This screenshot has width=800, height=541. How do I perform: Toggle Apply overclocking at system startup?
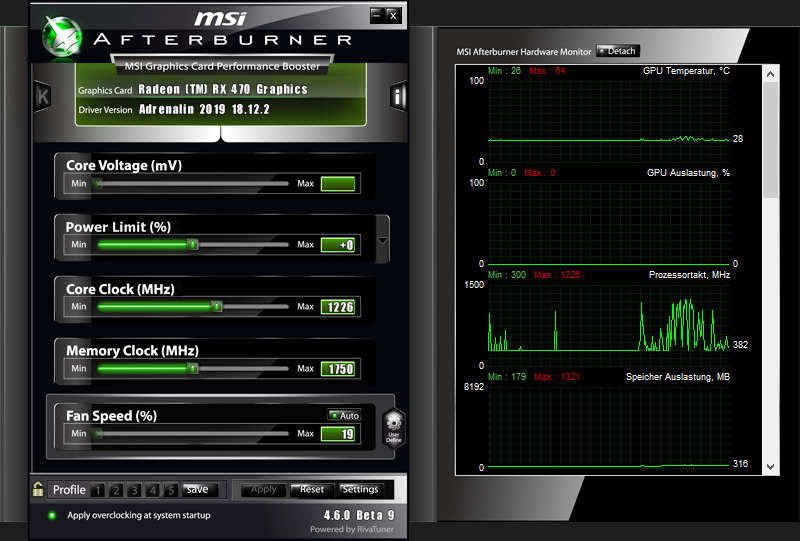tap(52, 515)
